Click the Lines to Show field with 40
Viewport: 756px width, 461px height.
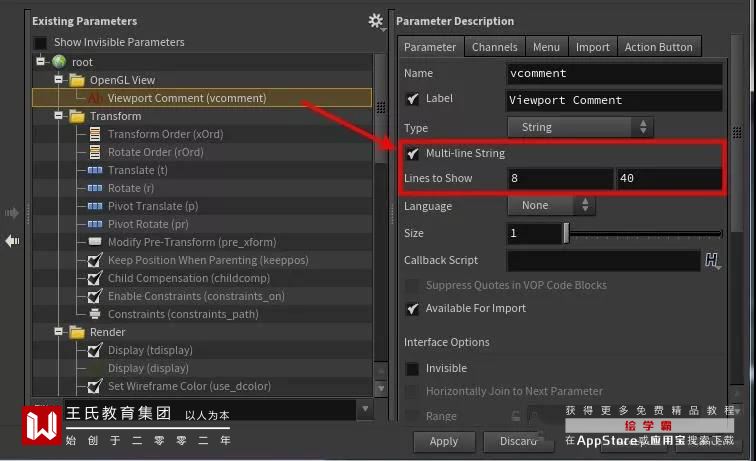669,178
